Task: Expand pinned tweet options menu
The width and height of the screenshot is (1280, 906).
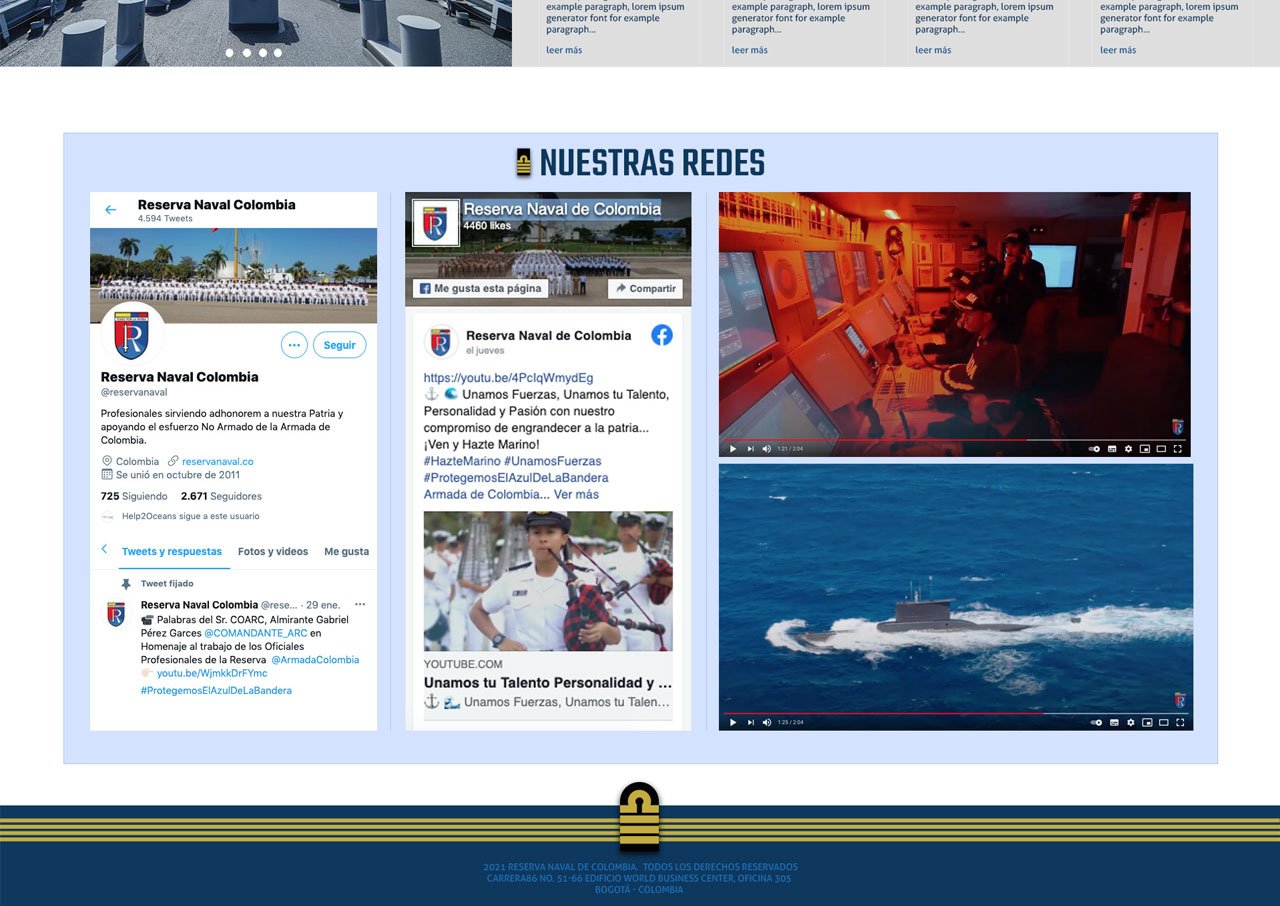Action: pyautogui.click(x=360, y=605)
